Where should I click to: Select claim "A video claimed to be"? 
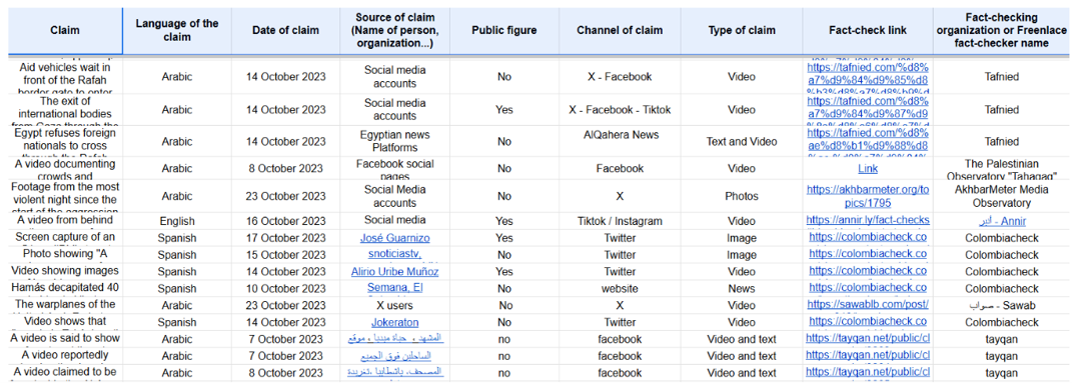(x=65, y=373)
